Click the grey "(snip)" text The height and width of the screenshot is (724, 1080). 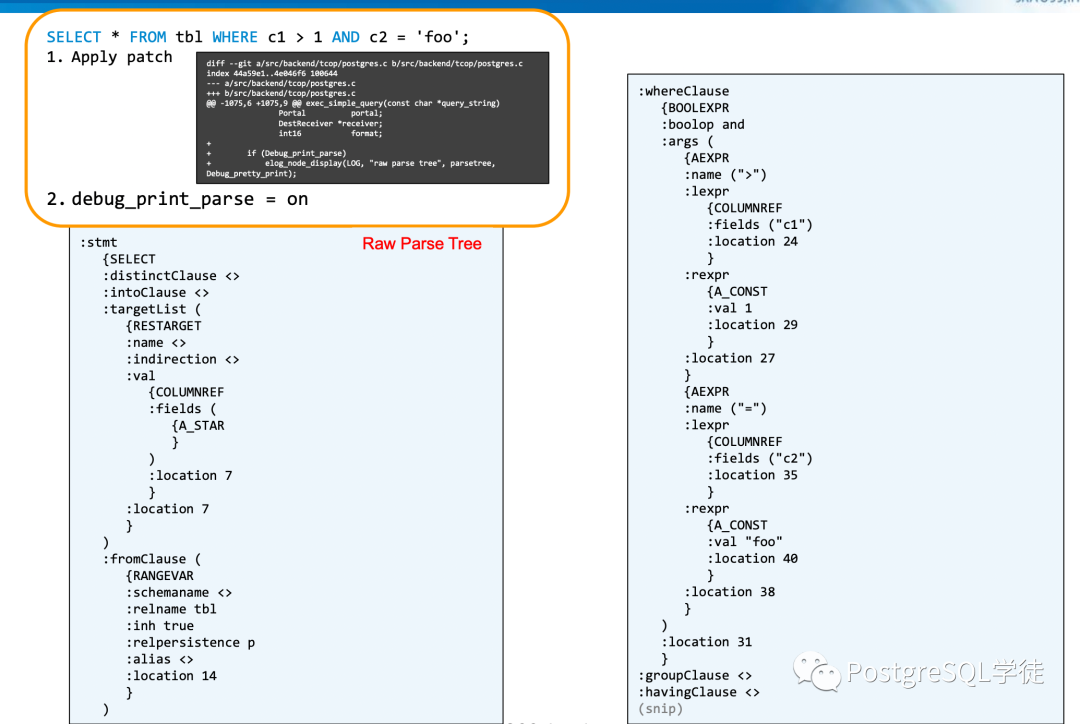(x=661, y=708)
